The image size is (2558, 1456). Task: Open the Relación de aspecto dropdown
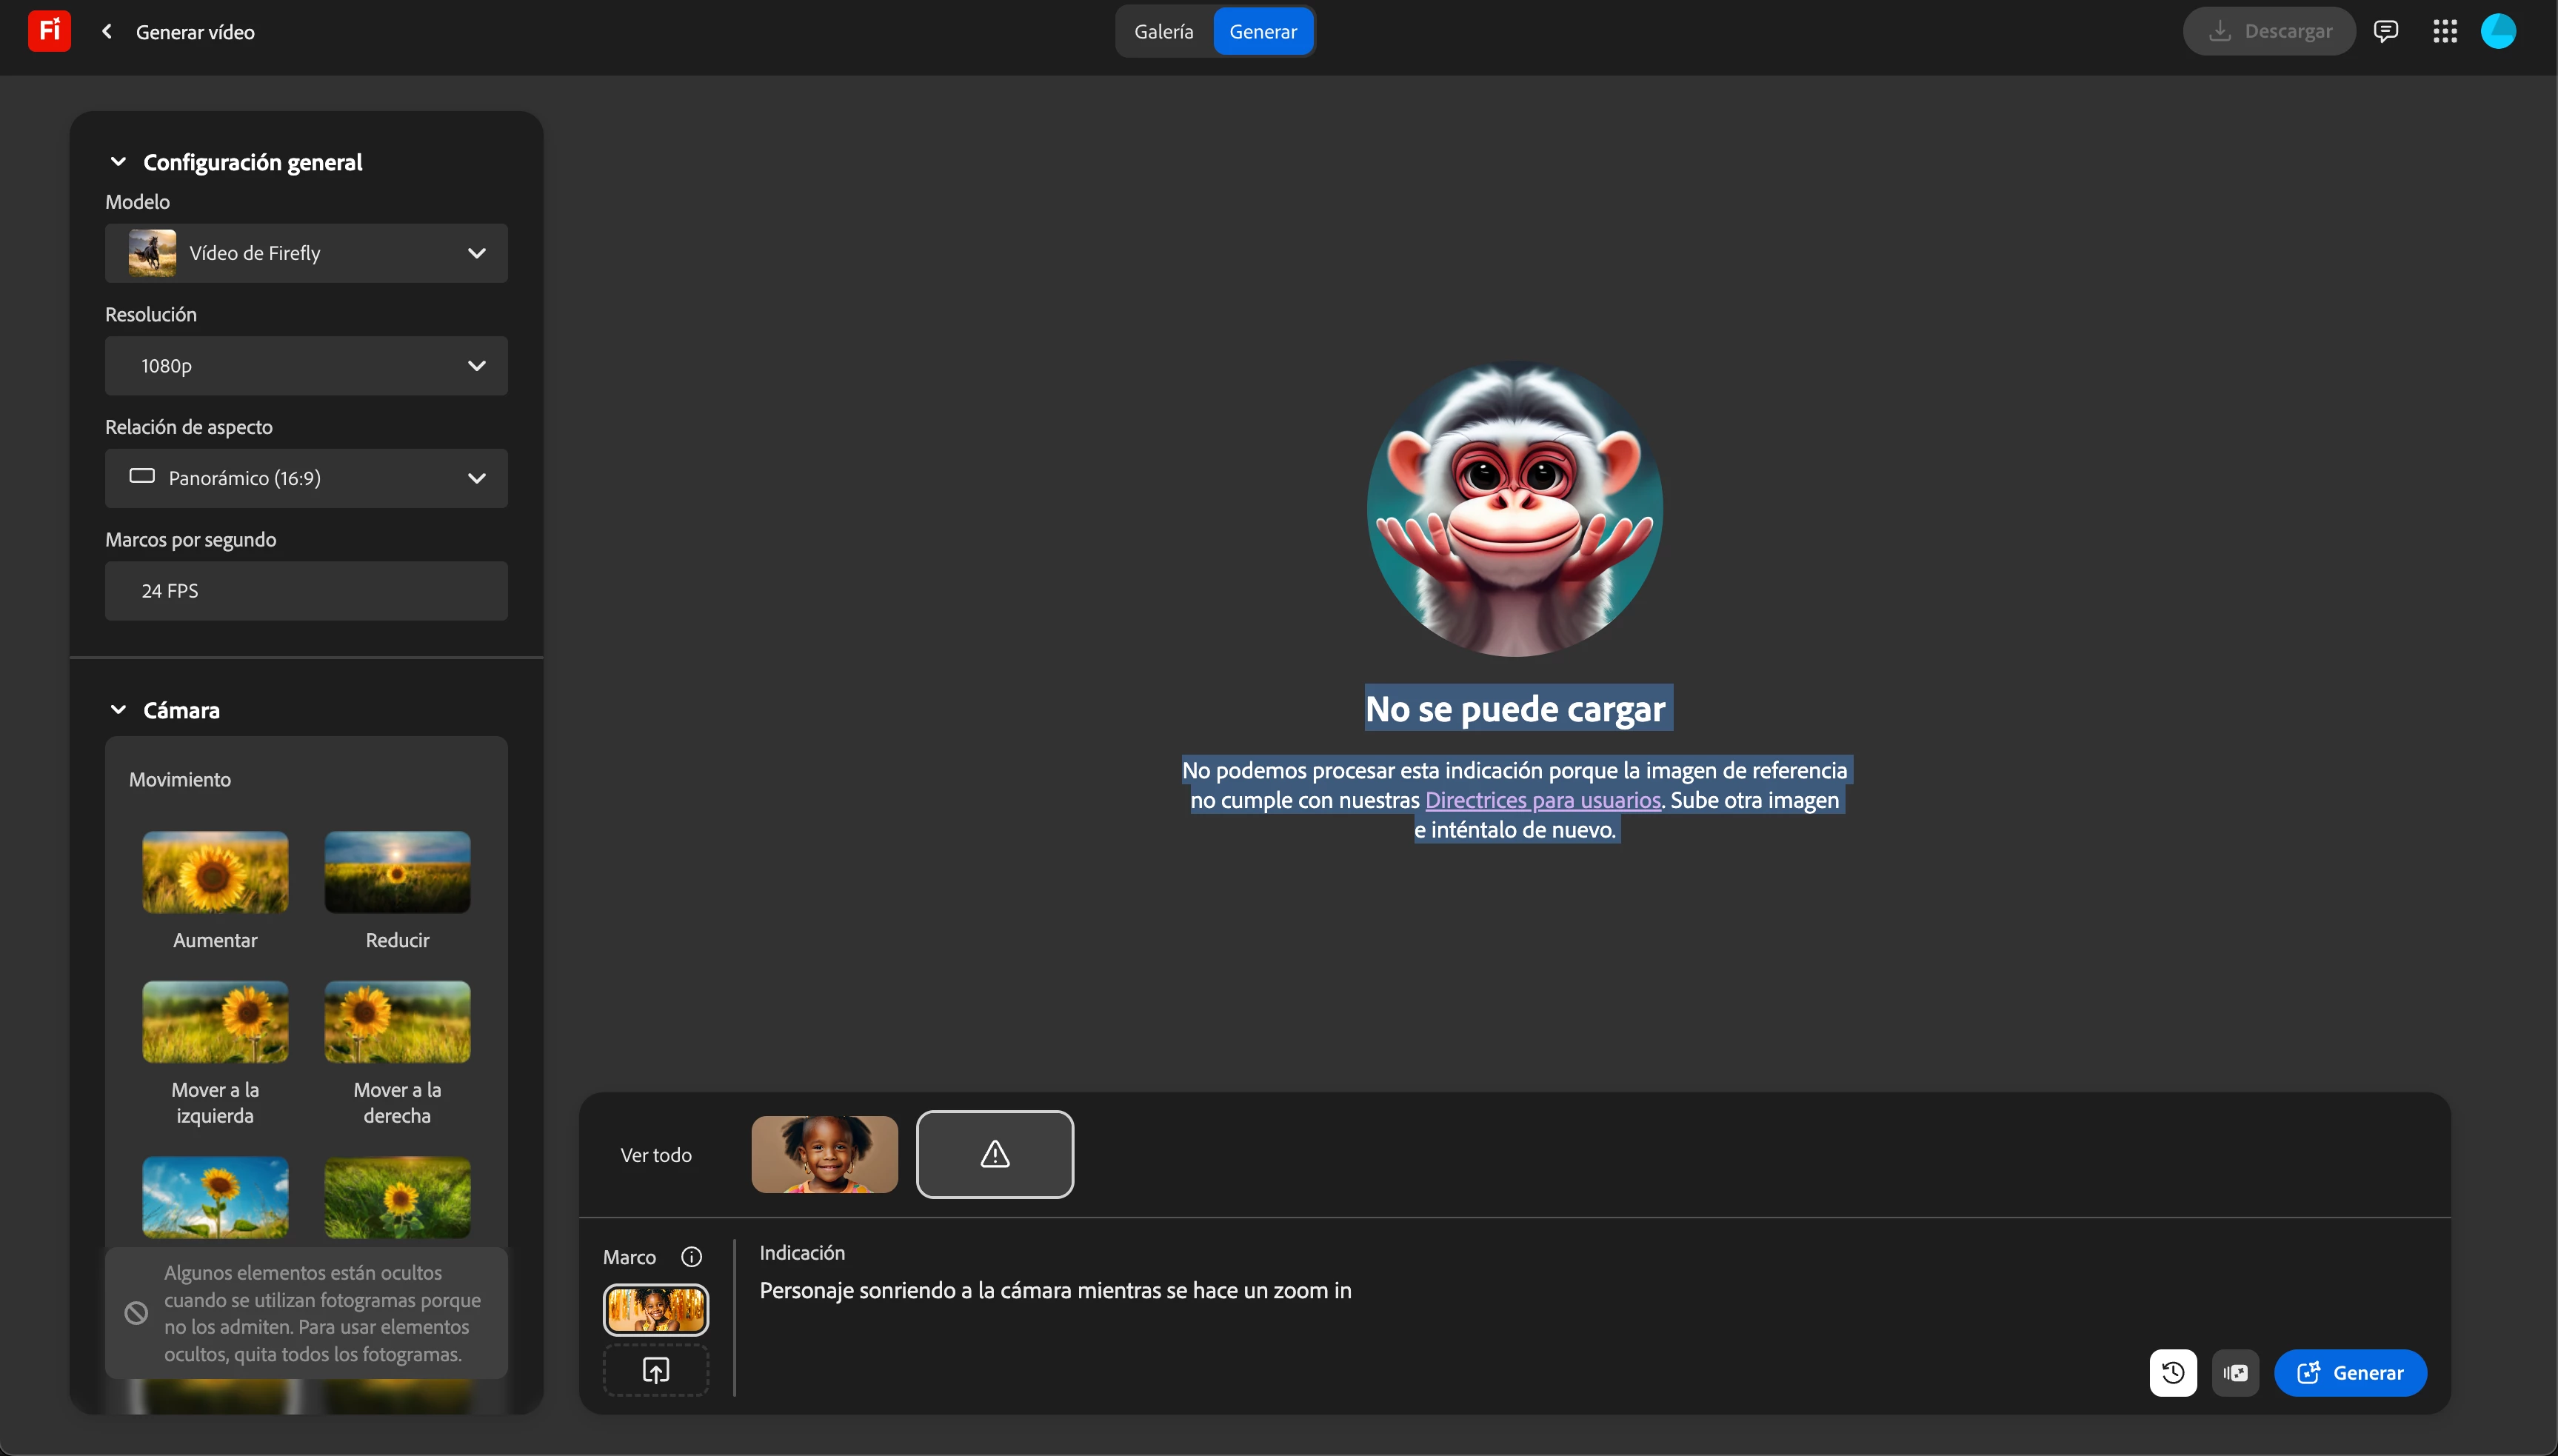pos(306,478)
